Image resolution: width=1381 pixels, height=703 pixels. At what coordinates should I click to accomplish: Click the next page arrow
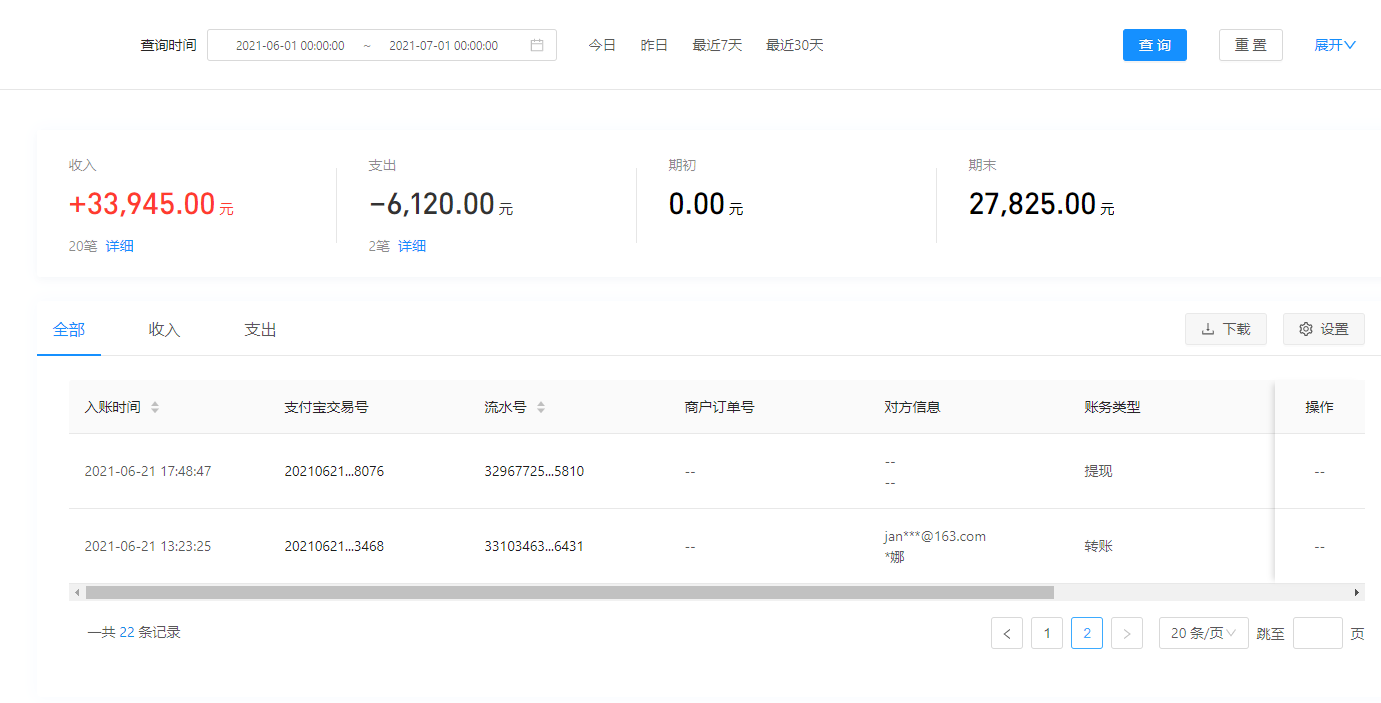pos(1127,633)
